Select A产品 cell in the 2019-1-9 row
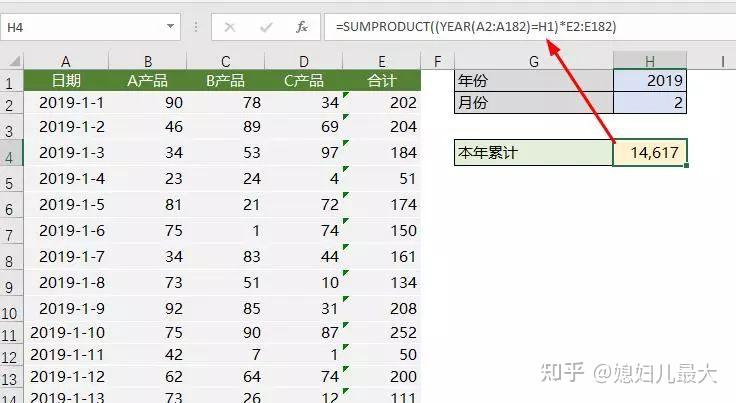736x403 pixels. [x=147, y=309]
